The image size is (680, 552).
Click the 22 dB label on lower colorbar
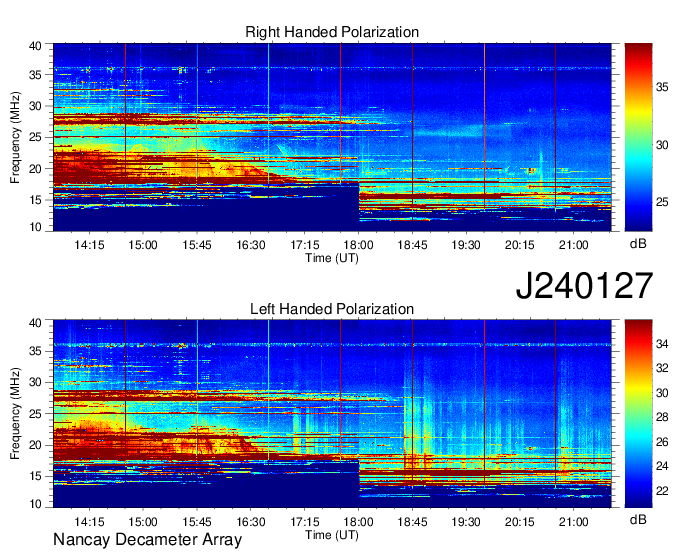tap(662, 491)
